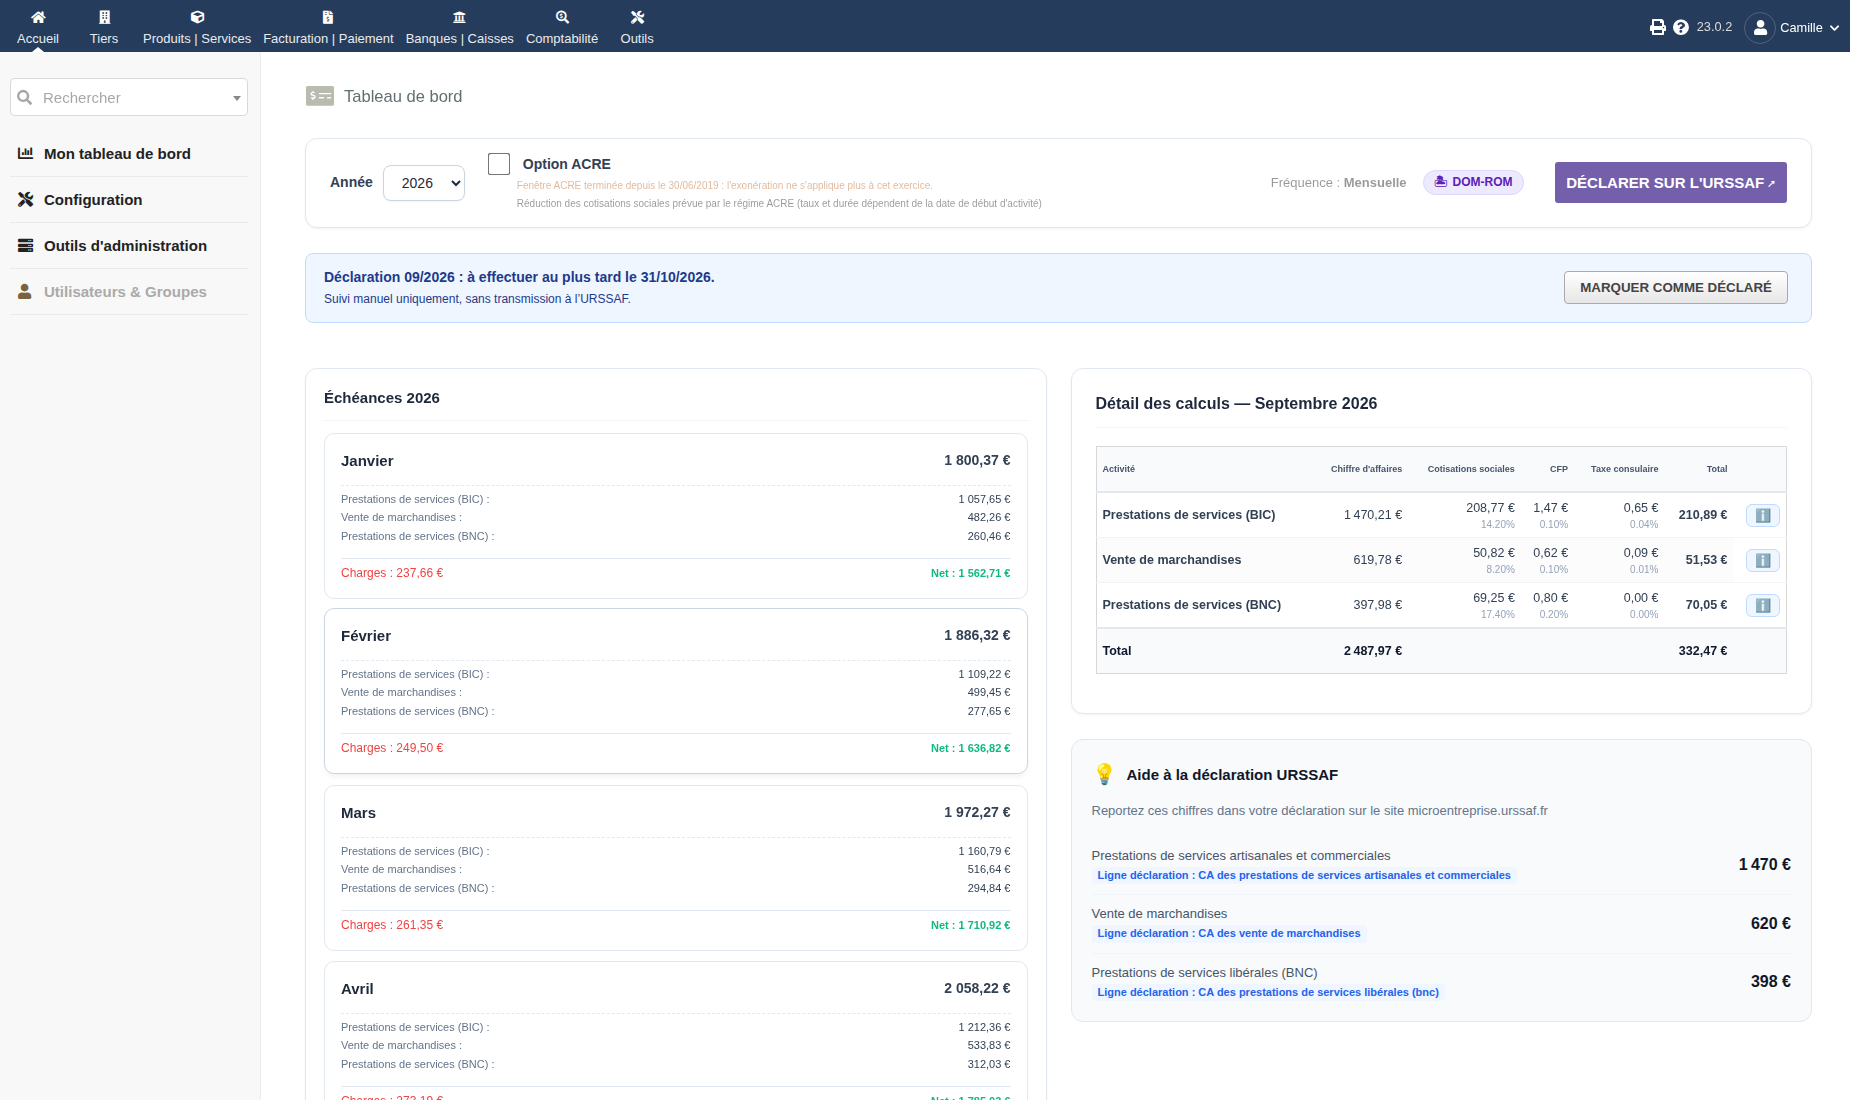Select the Avril échéance card

(x=676, y=1031)
